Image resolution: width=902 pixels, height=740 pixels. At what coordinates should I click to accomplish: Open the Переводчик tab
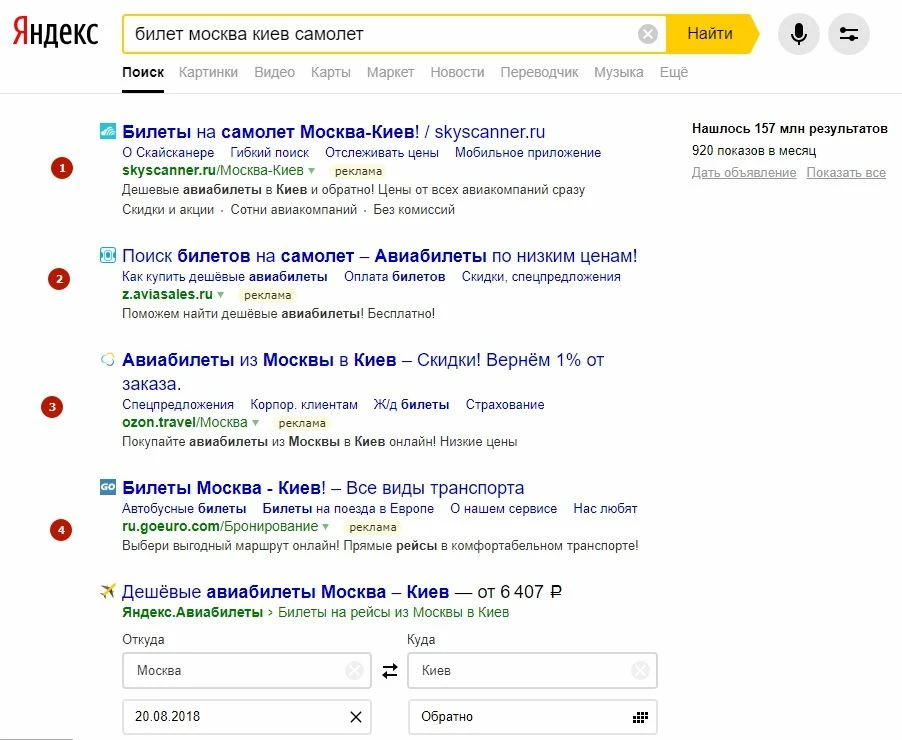pos(540,73)
